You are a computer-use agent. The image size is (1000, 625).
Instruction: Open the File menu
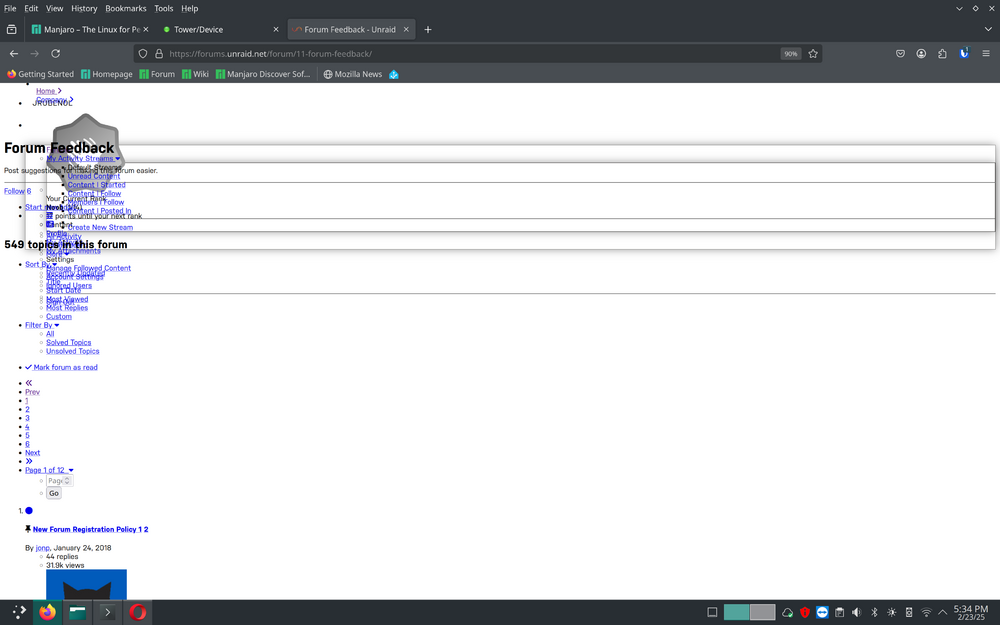click(x=10, y=8)
